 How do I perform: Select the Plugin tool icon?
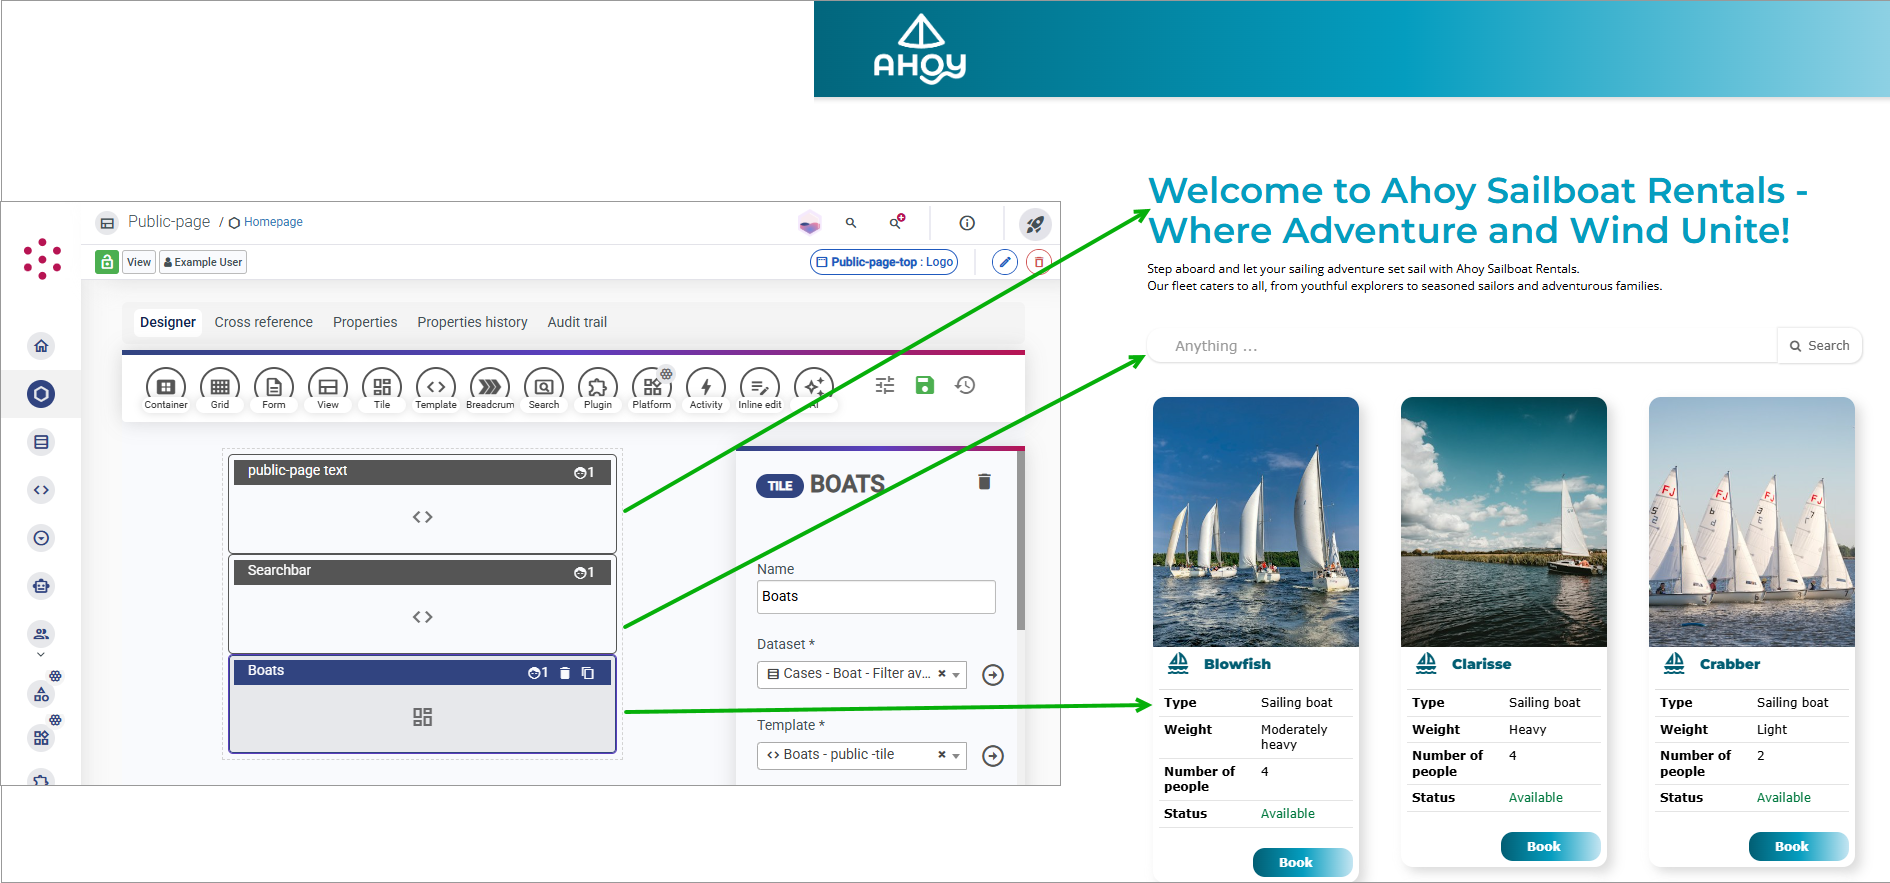pyautogui.click(x=598, y=387)
